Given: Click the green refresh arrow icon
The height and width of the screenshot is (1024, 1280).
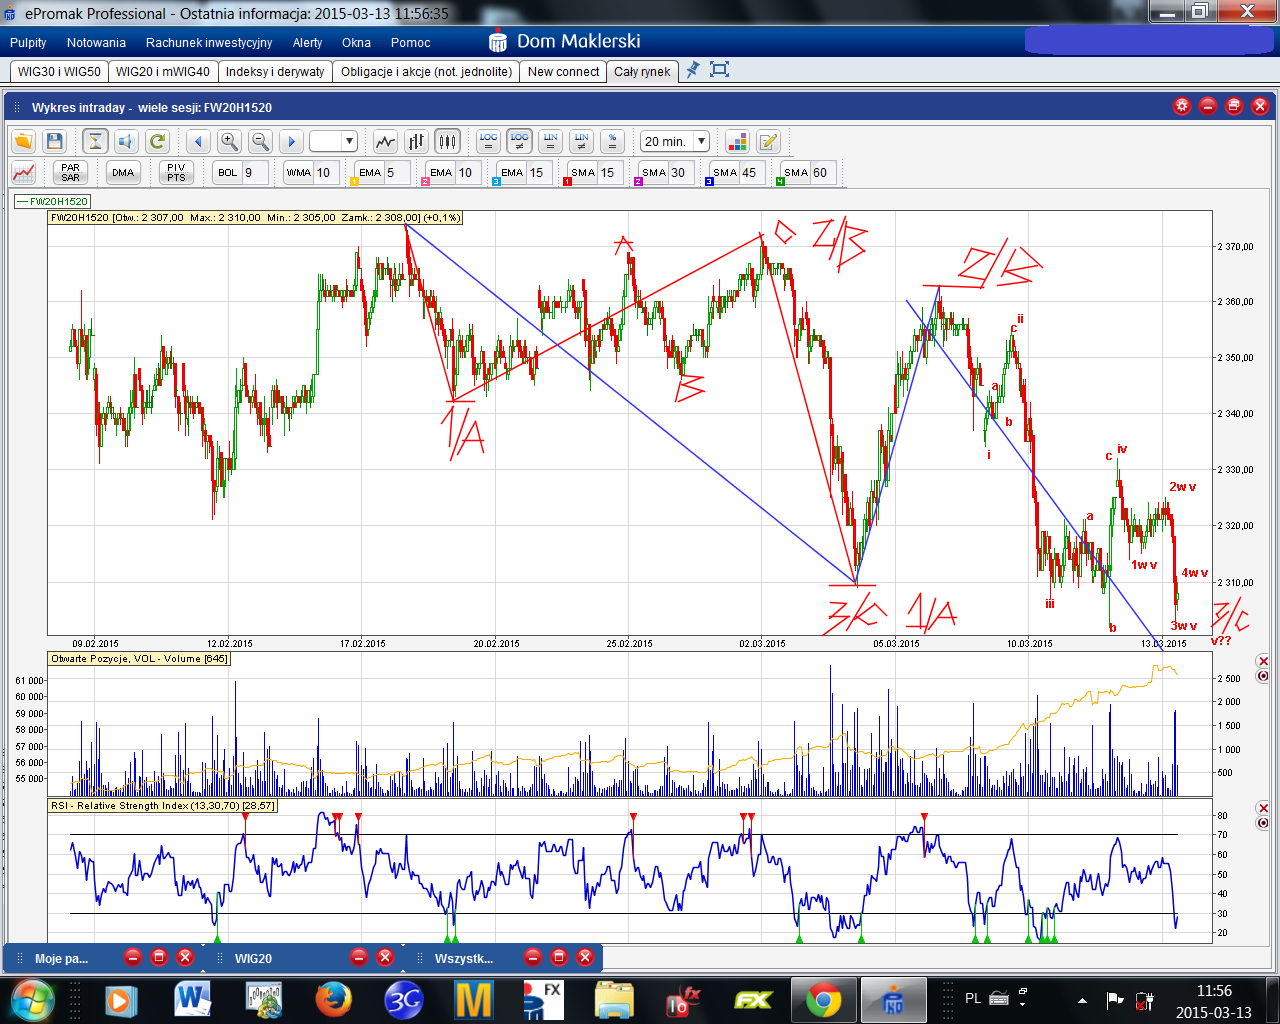Looking at the screenshot, I should pyautogui.click(x=157, y=142).
